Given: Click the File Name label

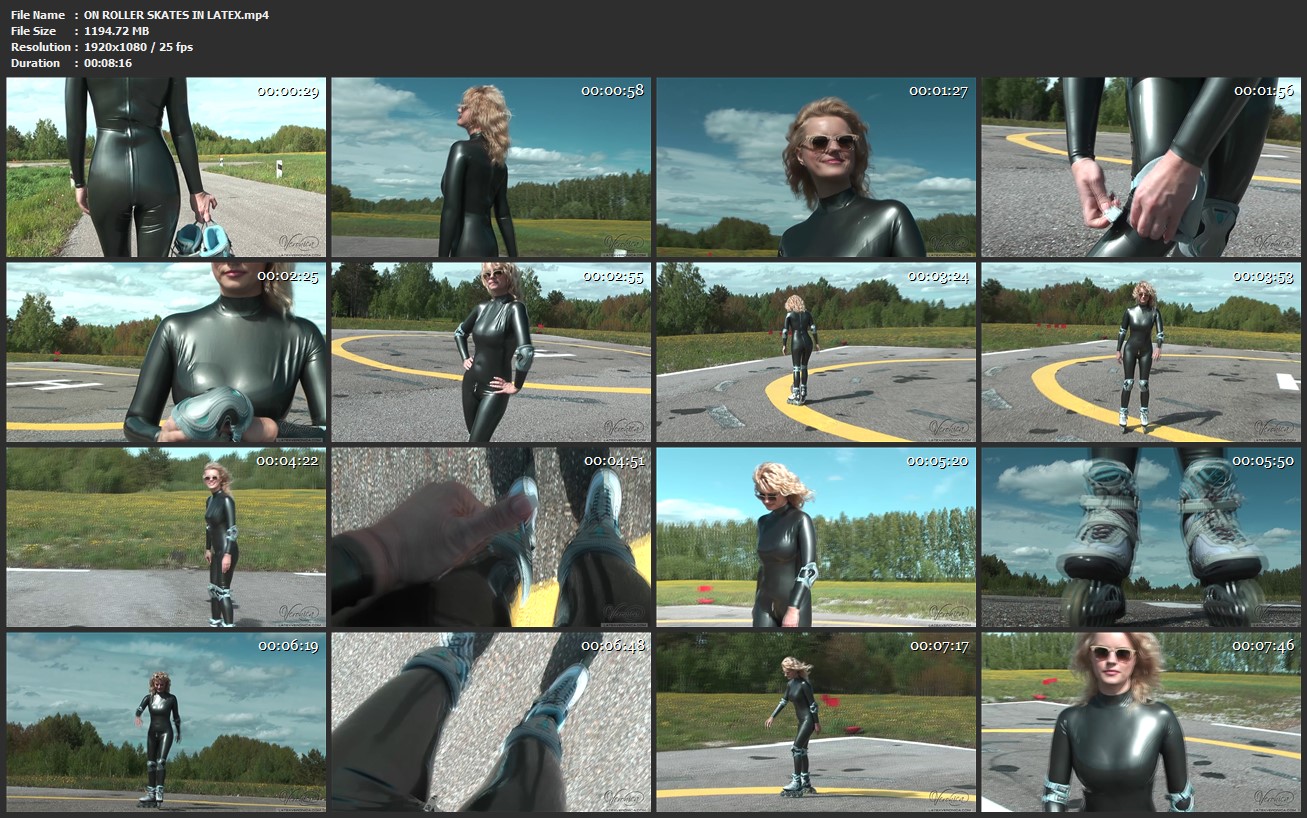Looking at the screenshot, I should click(38, 15).
